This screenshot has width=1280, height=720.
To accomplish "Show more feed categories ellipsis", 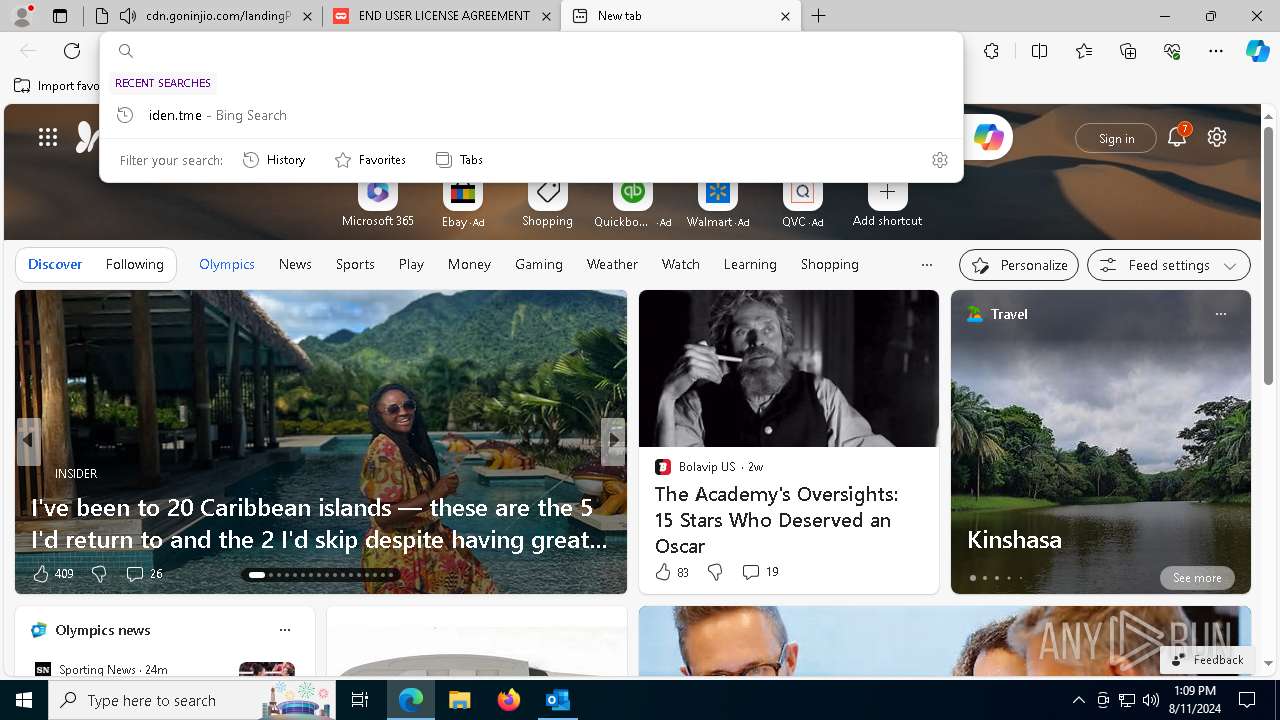I will click(x=927, y=265).
